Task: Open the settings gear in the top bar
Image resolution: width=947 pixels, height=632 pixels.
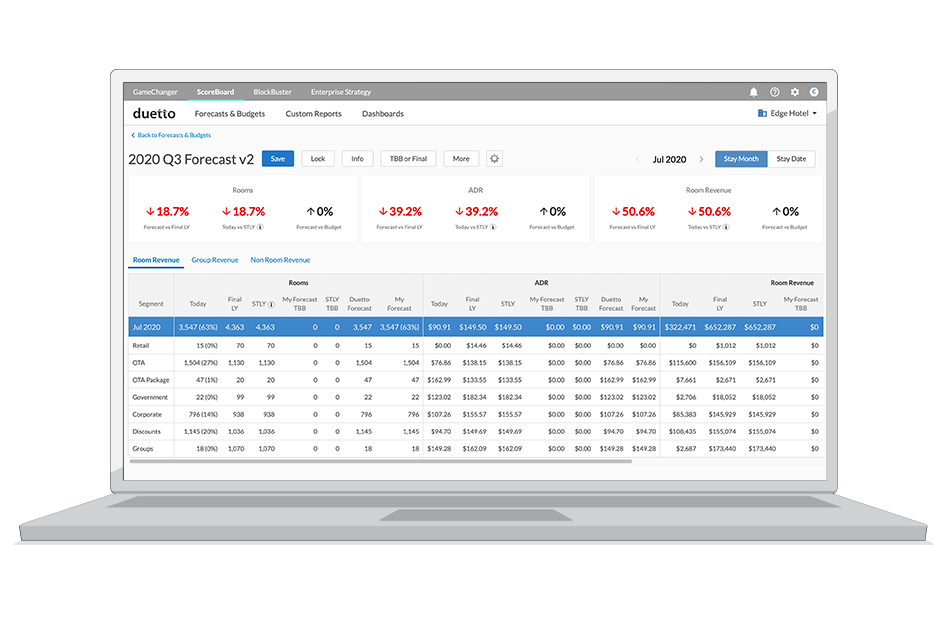Action: 793,91
